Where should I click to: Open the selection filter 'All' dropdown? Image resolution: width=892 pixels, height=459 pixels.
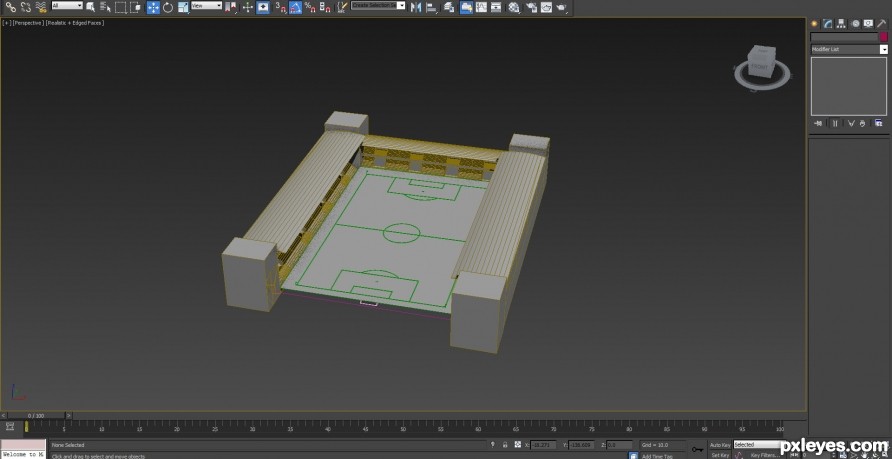click(x=67, y=5)
